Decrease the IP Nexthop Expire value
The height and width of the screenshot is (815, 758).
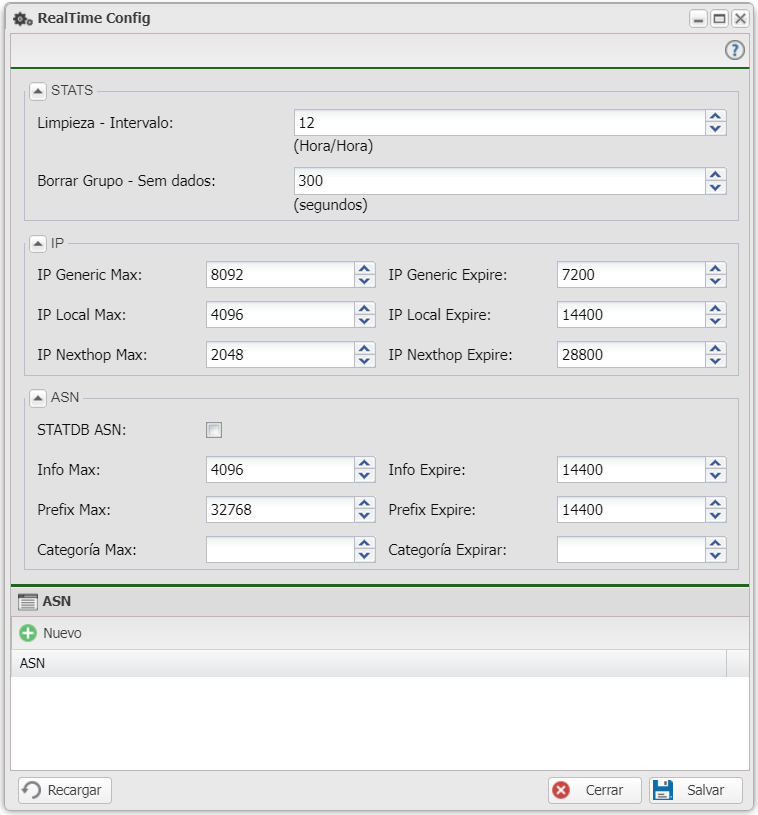(x=715, y=361)
